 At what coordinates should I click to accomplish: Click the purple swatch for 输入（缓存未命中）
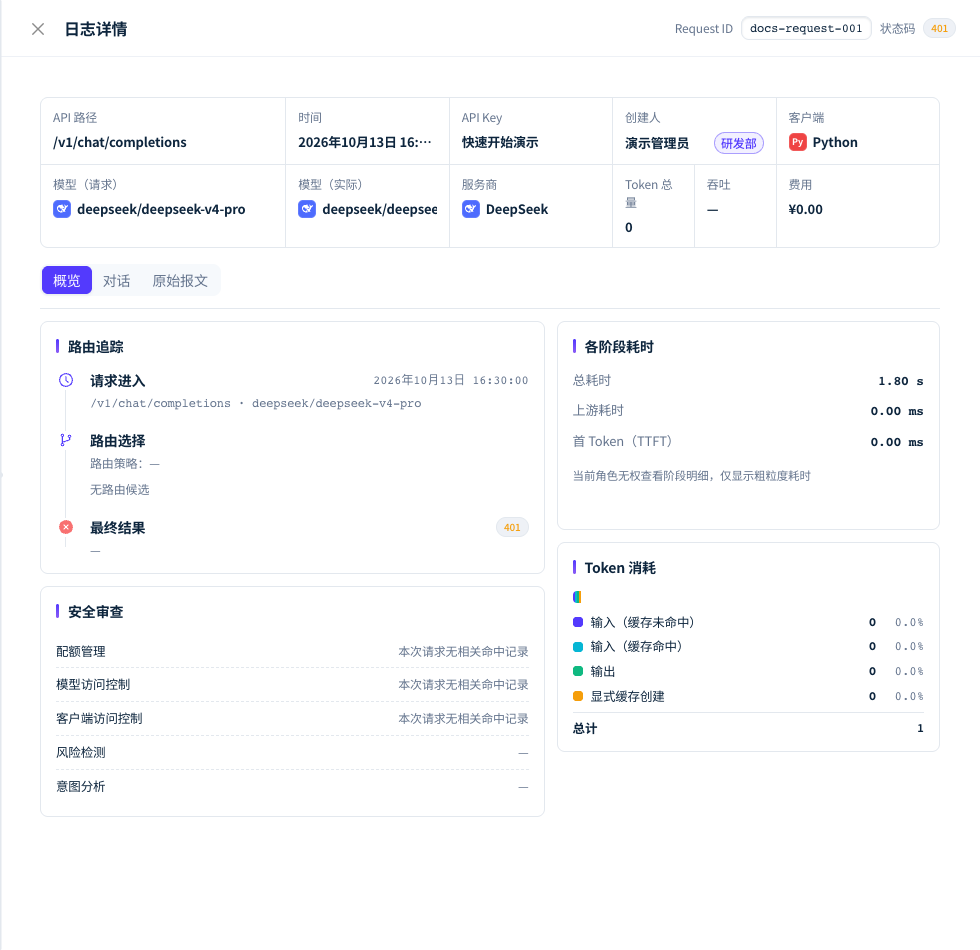578,622
